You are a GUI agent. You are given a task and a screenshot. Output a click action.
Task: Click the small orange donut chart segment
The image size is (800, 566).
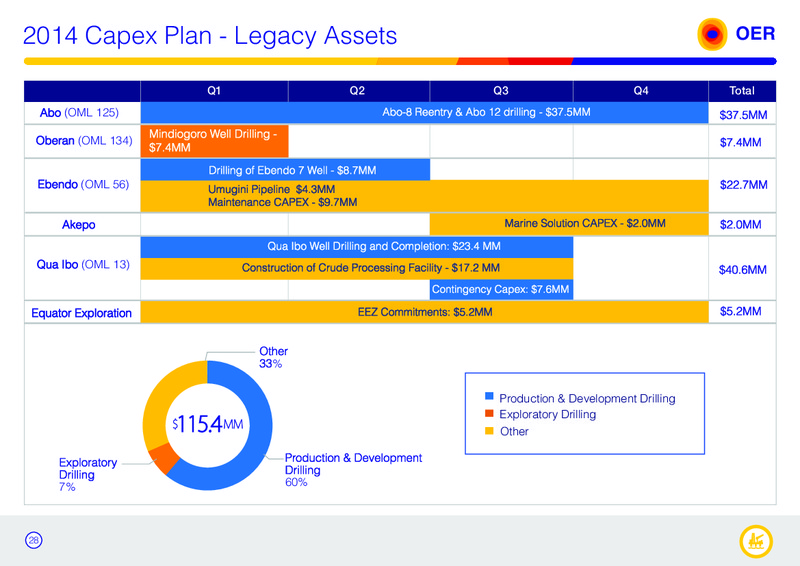click(163, 458)
